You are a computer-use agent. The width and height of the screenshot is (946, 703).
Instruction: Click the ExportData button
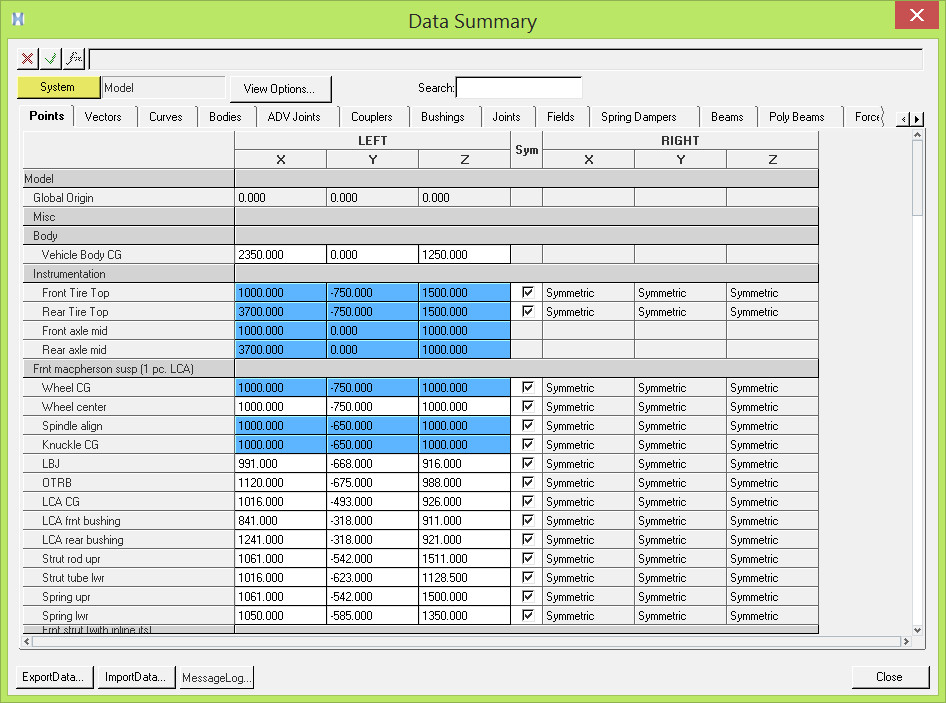tap(54, 677)
